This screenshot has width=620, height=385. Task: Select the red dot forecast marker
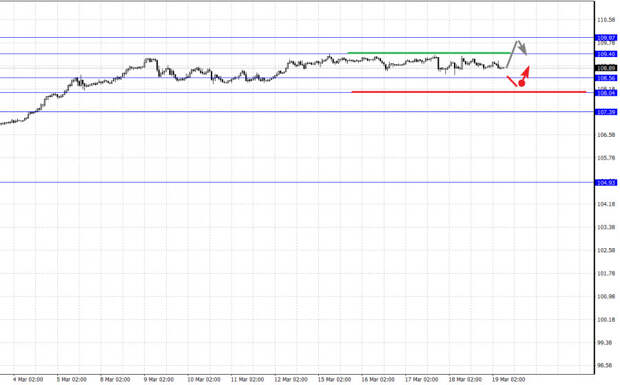pyautogui.click(x=522, y=83)
